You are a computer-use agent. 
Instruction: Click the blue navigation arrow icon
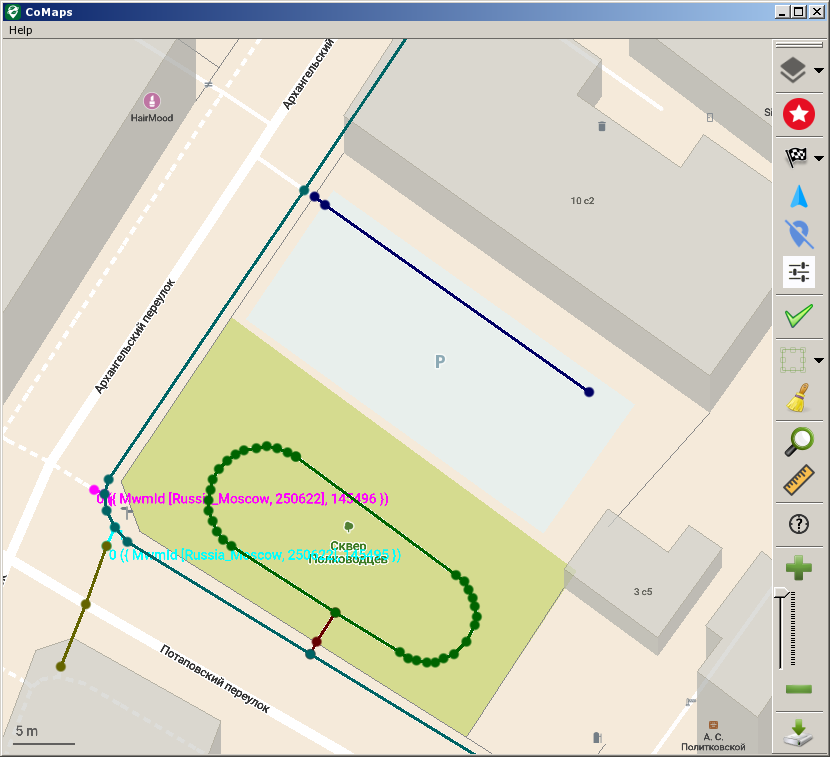coord(798,197)
